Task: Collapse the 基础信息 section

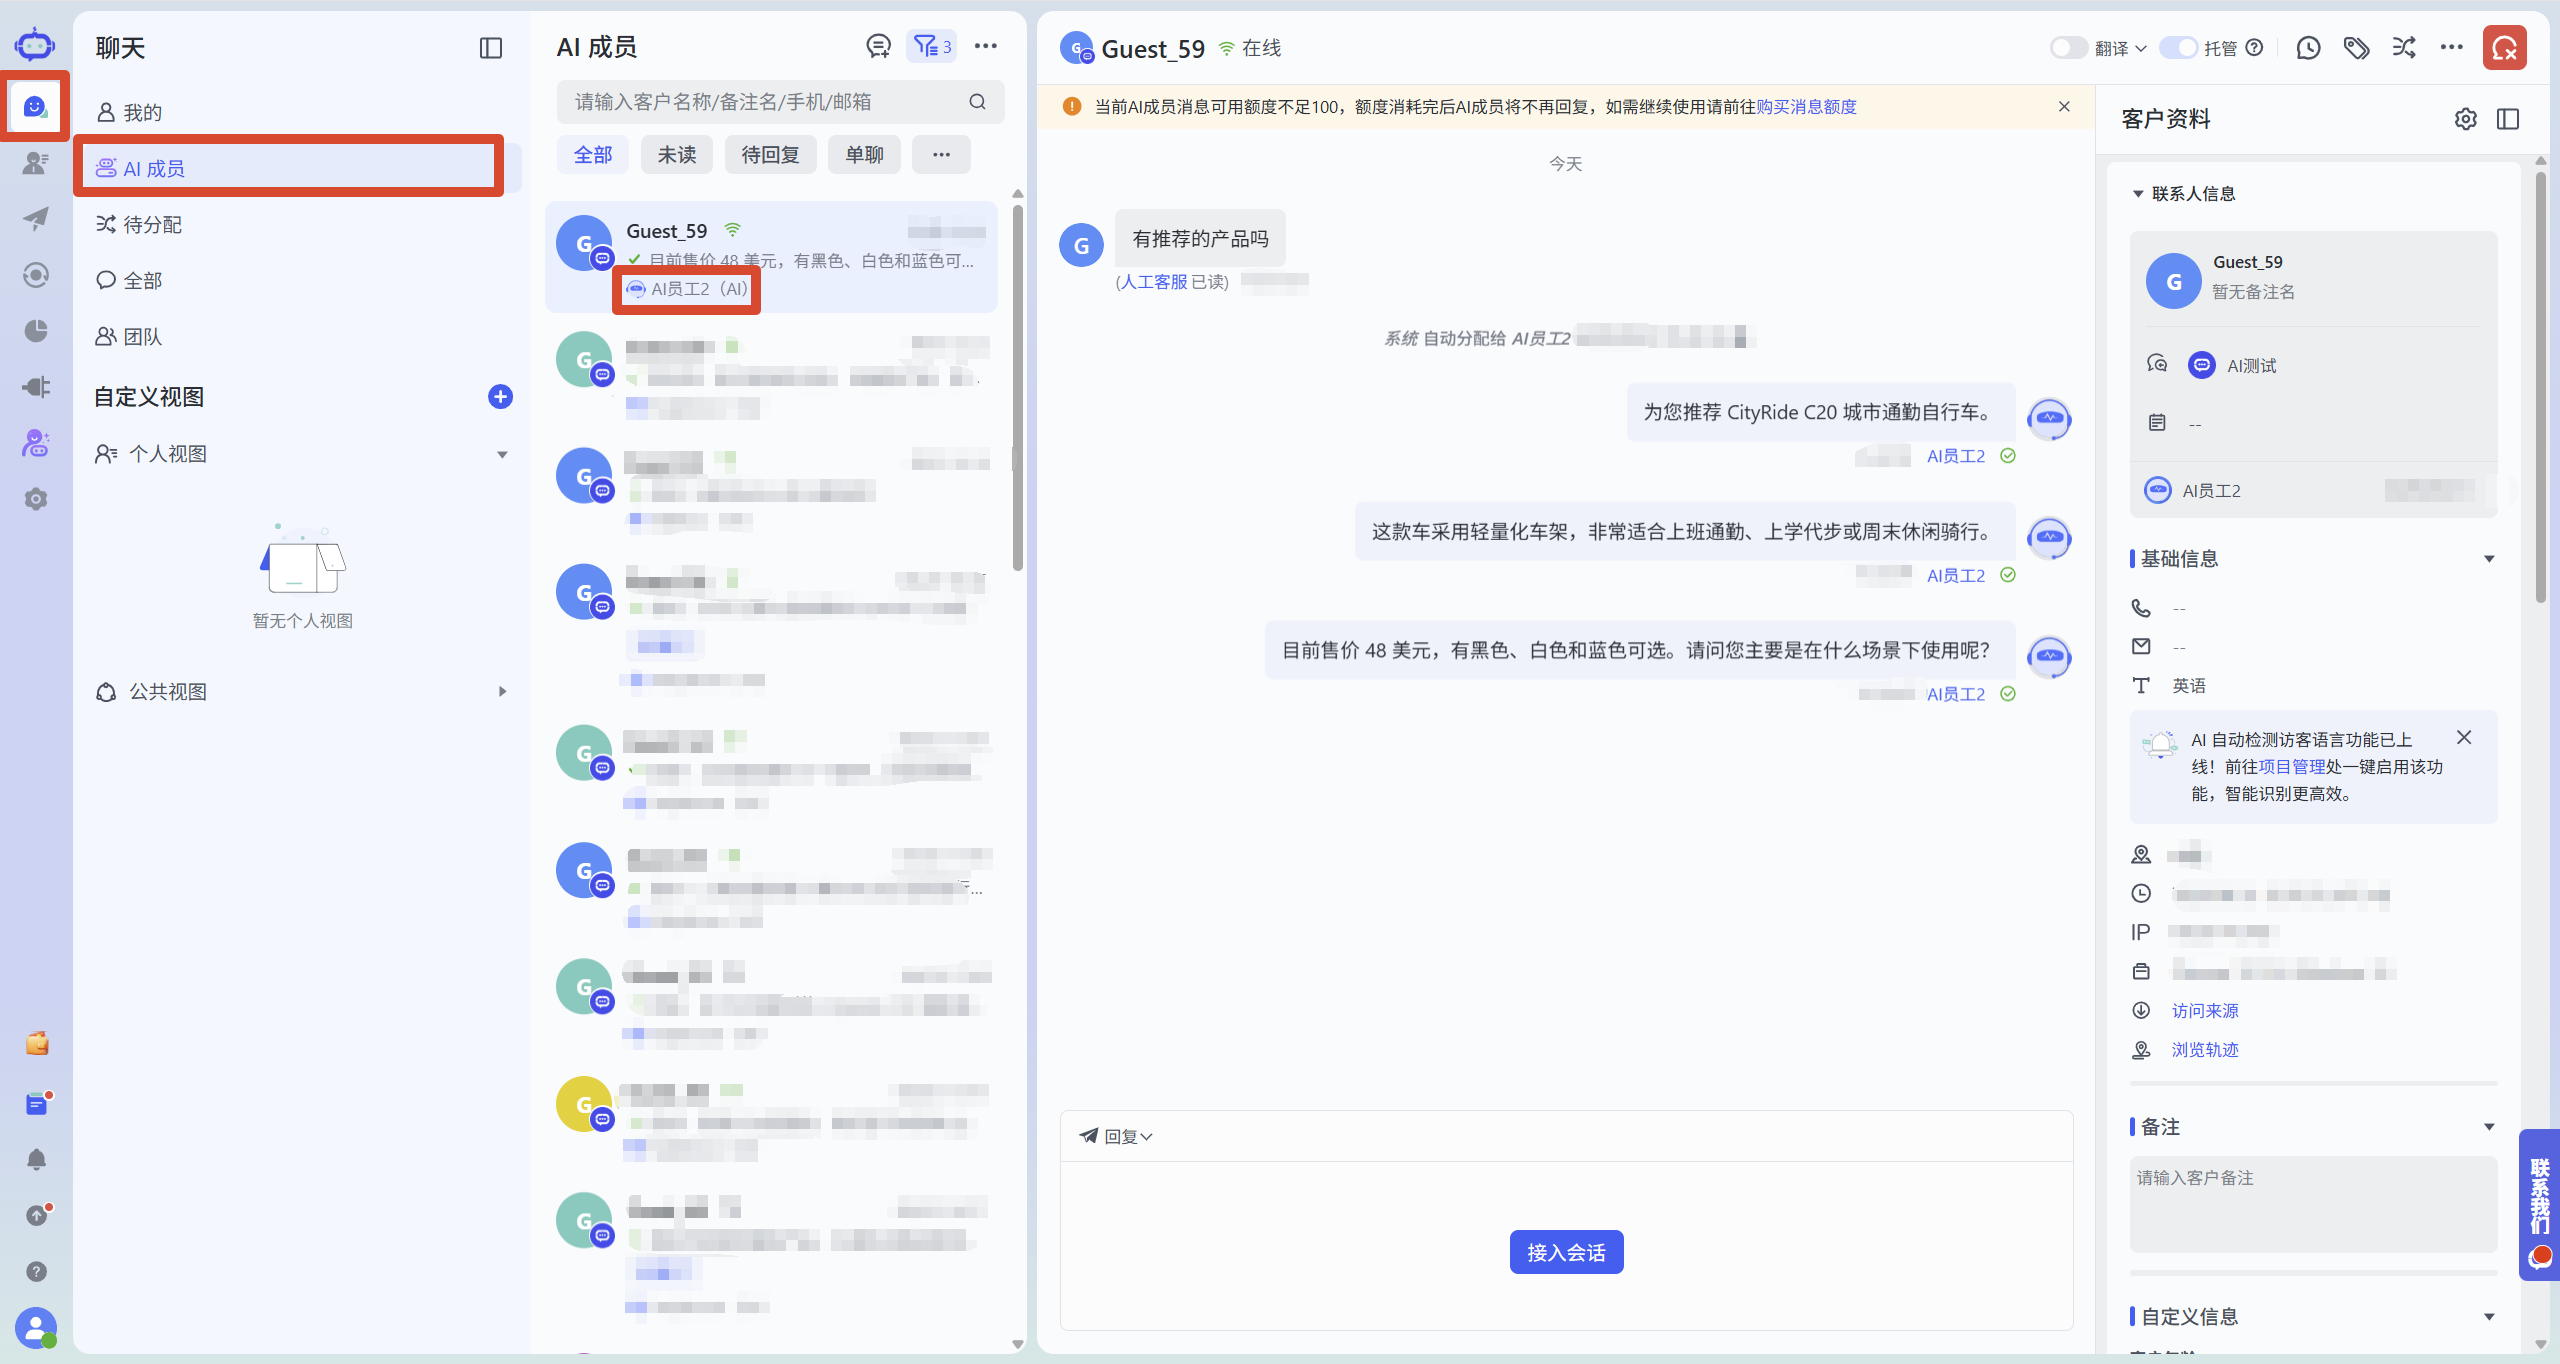Action: pyautogui.click(x=2489, y=559)
